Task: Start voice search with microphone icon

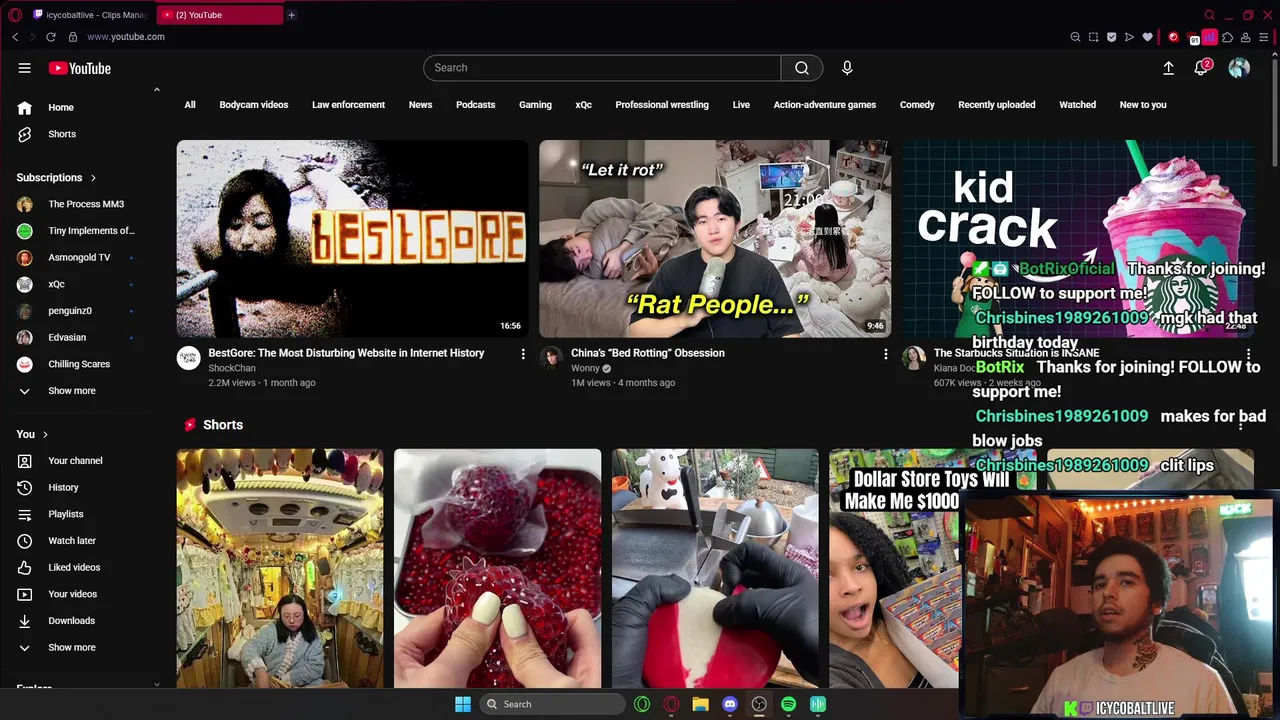Action: (x=847, y=68)
